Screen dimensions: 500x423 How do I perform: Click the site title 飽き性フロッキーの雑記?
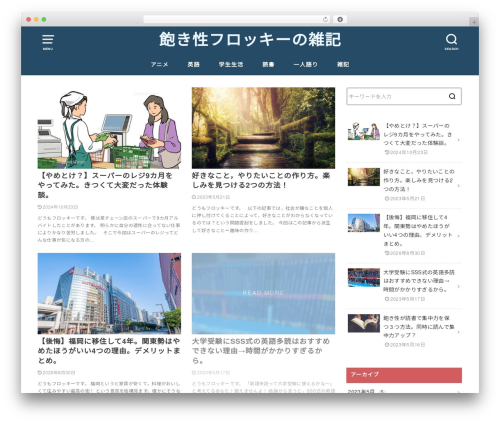[x=250, y=39]
